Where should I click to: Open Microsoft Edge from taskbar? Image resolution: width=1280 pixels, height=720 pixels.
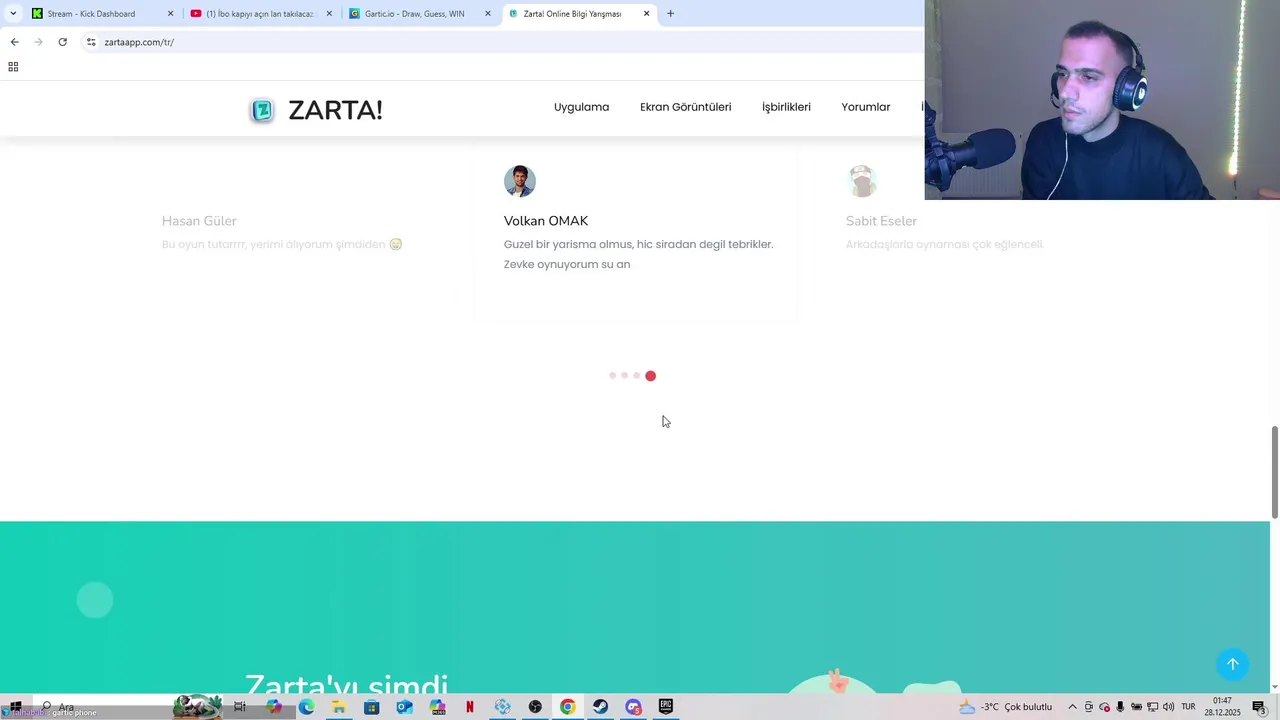pos(306,707)
